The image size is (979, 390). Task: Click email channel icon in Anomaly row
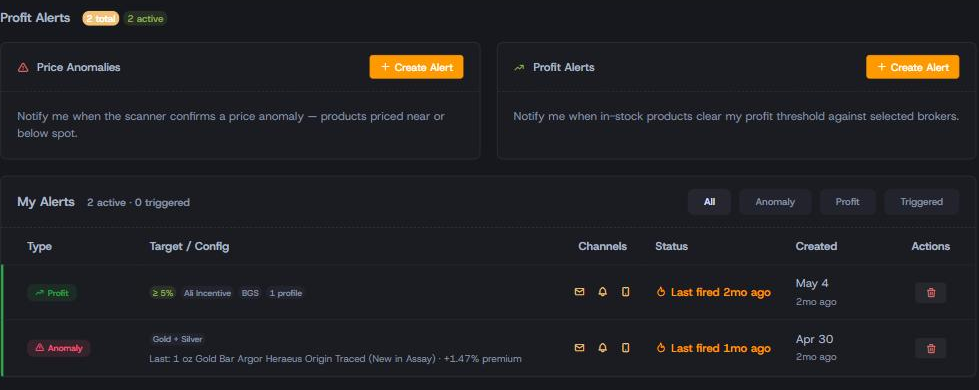tap(579, 348)
